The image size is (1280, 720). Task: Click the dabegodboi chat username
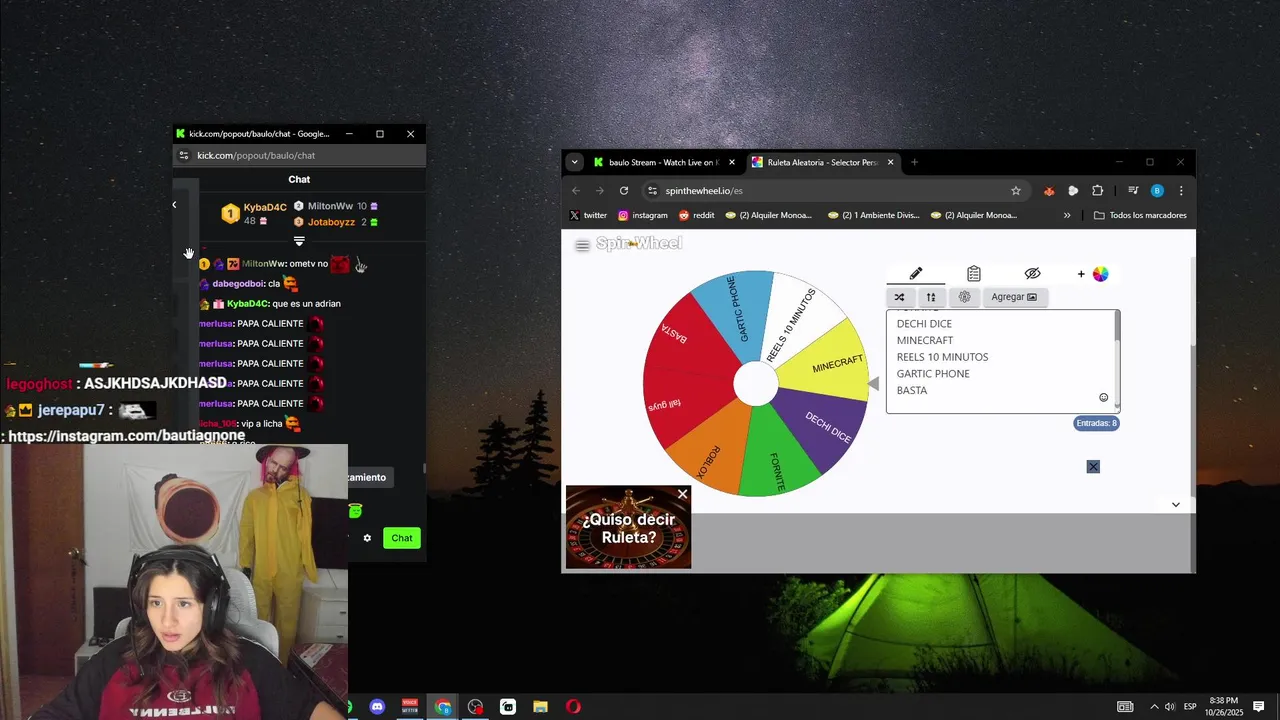(x=239, y=283)
